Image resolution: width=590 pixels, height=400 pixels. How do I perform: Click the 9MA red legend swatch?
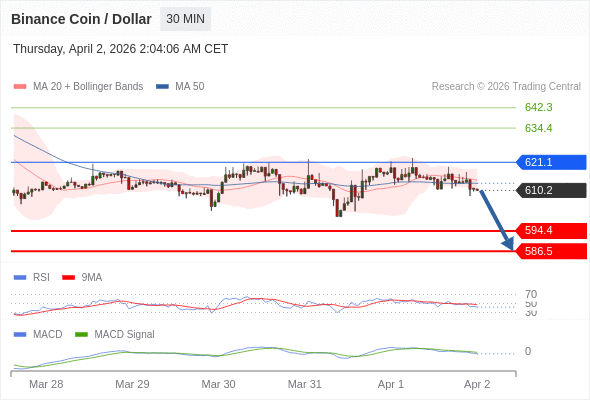(x=68, y=278)
